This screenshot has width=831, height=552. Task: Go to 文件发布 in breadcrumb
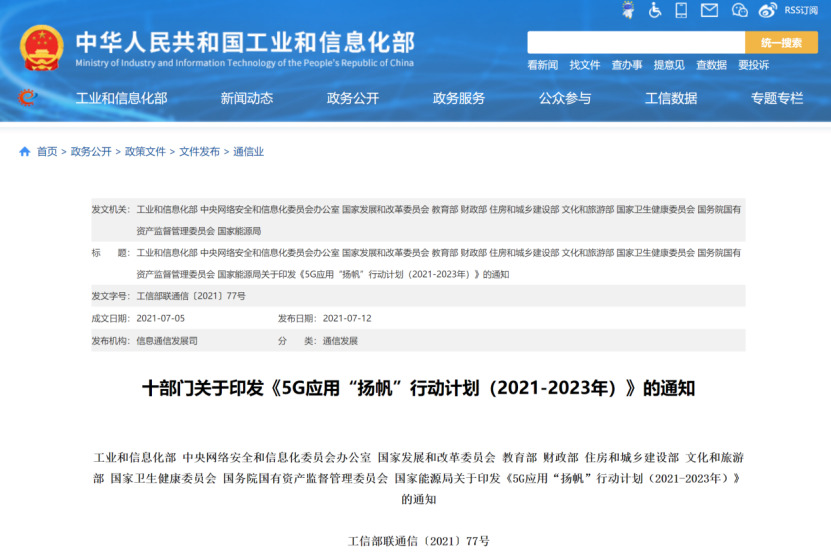(x=199, y=152)
